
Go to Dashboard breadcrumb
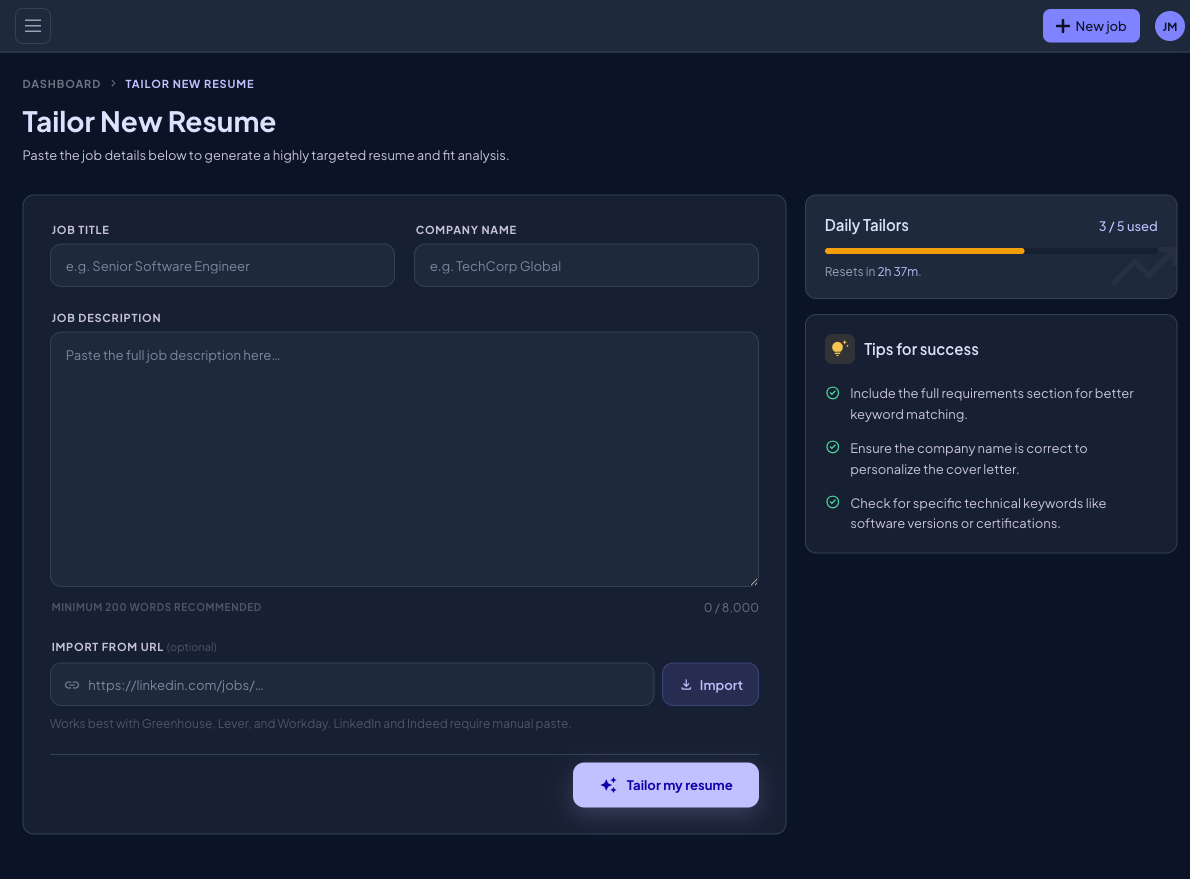61,84
